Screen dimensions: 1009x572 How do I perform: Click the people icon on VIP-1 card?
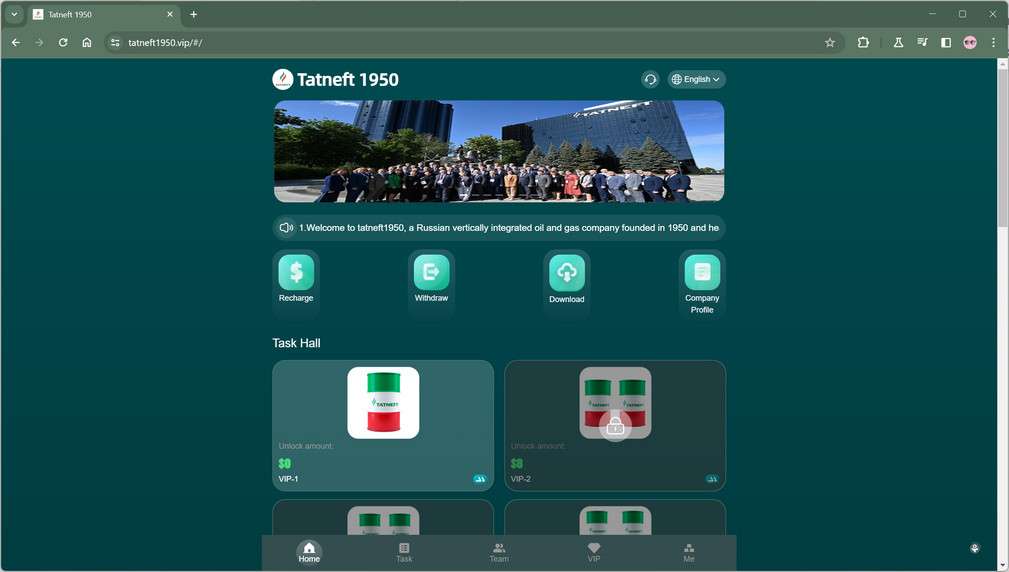click(x=479, y=479)
